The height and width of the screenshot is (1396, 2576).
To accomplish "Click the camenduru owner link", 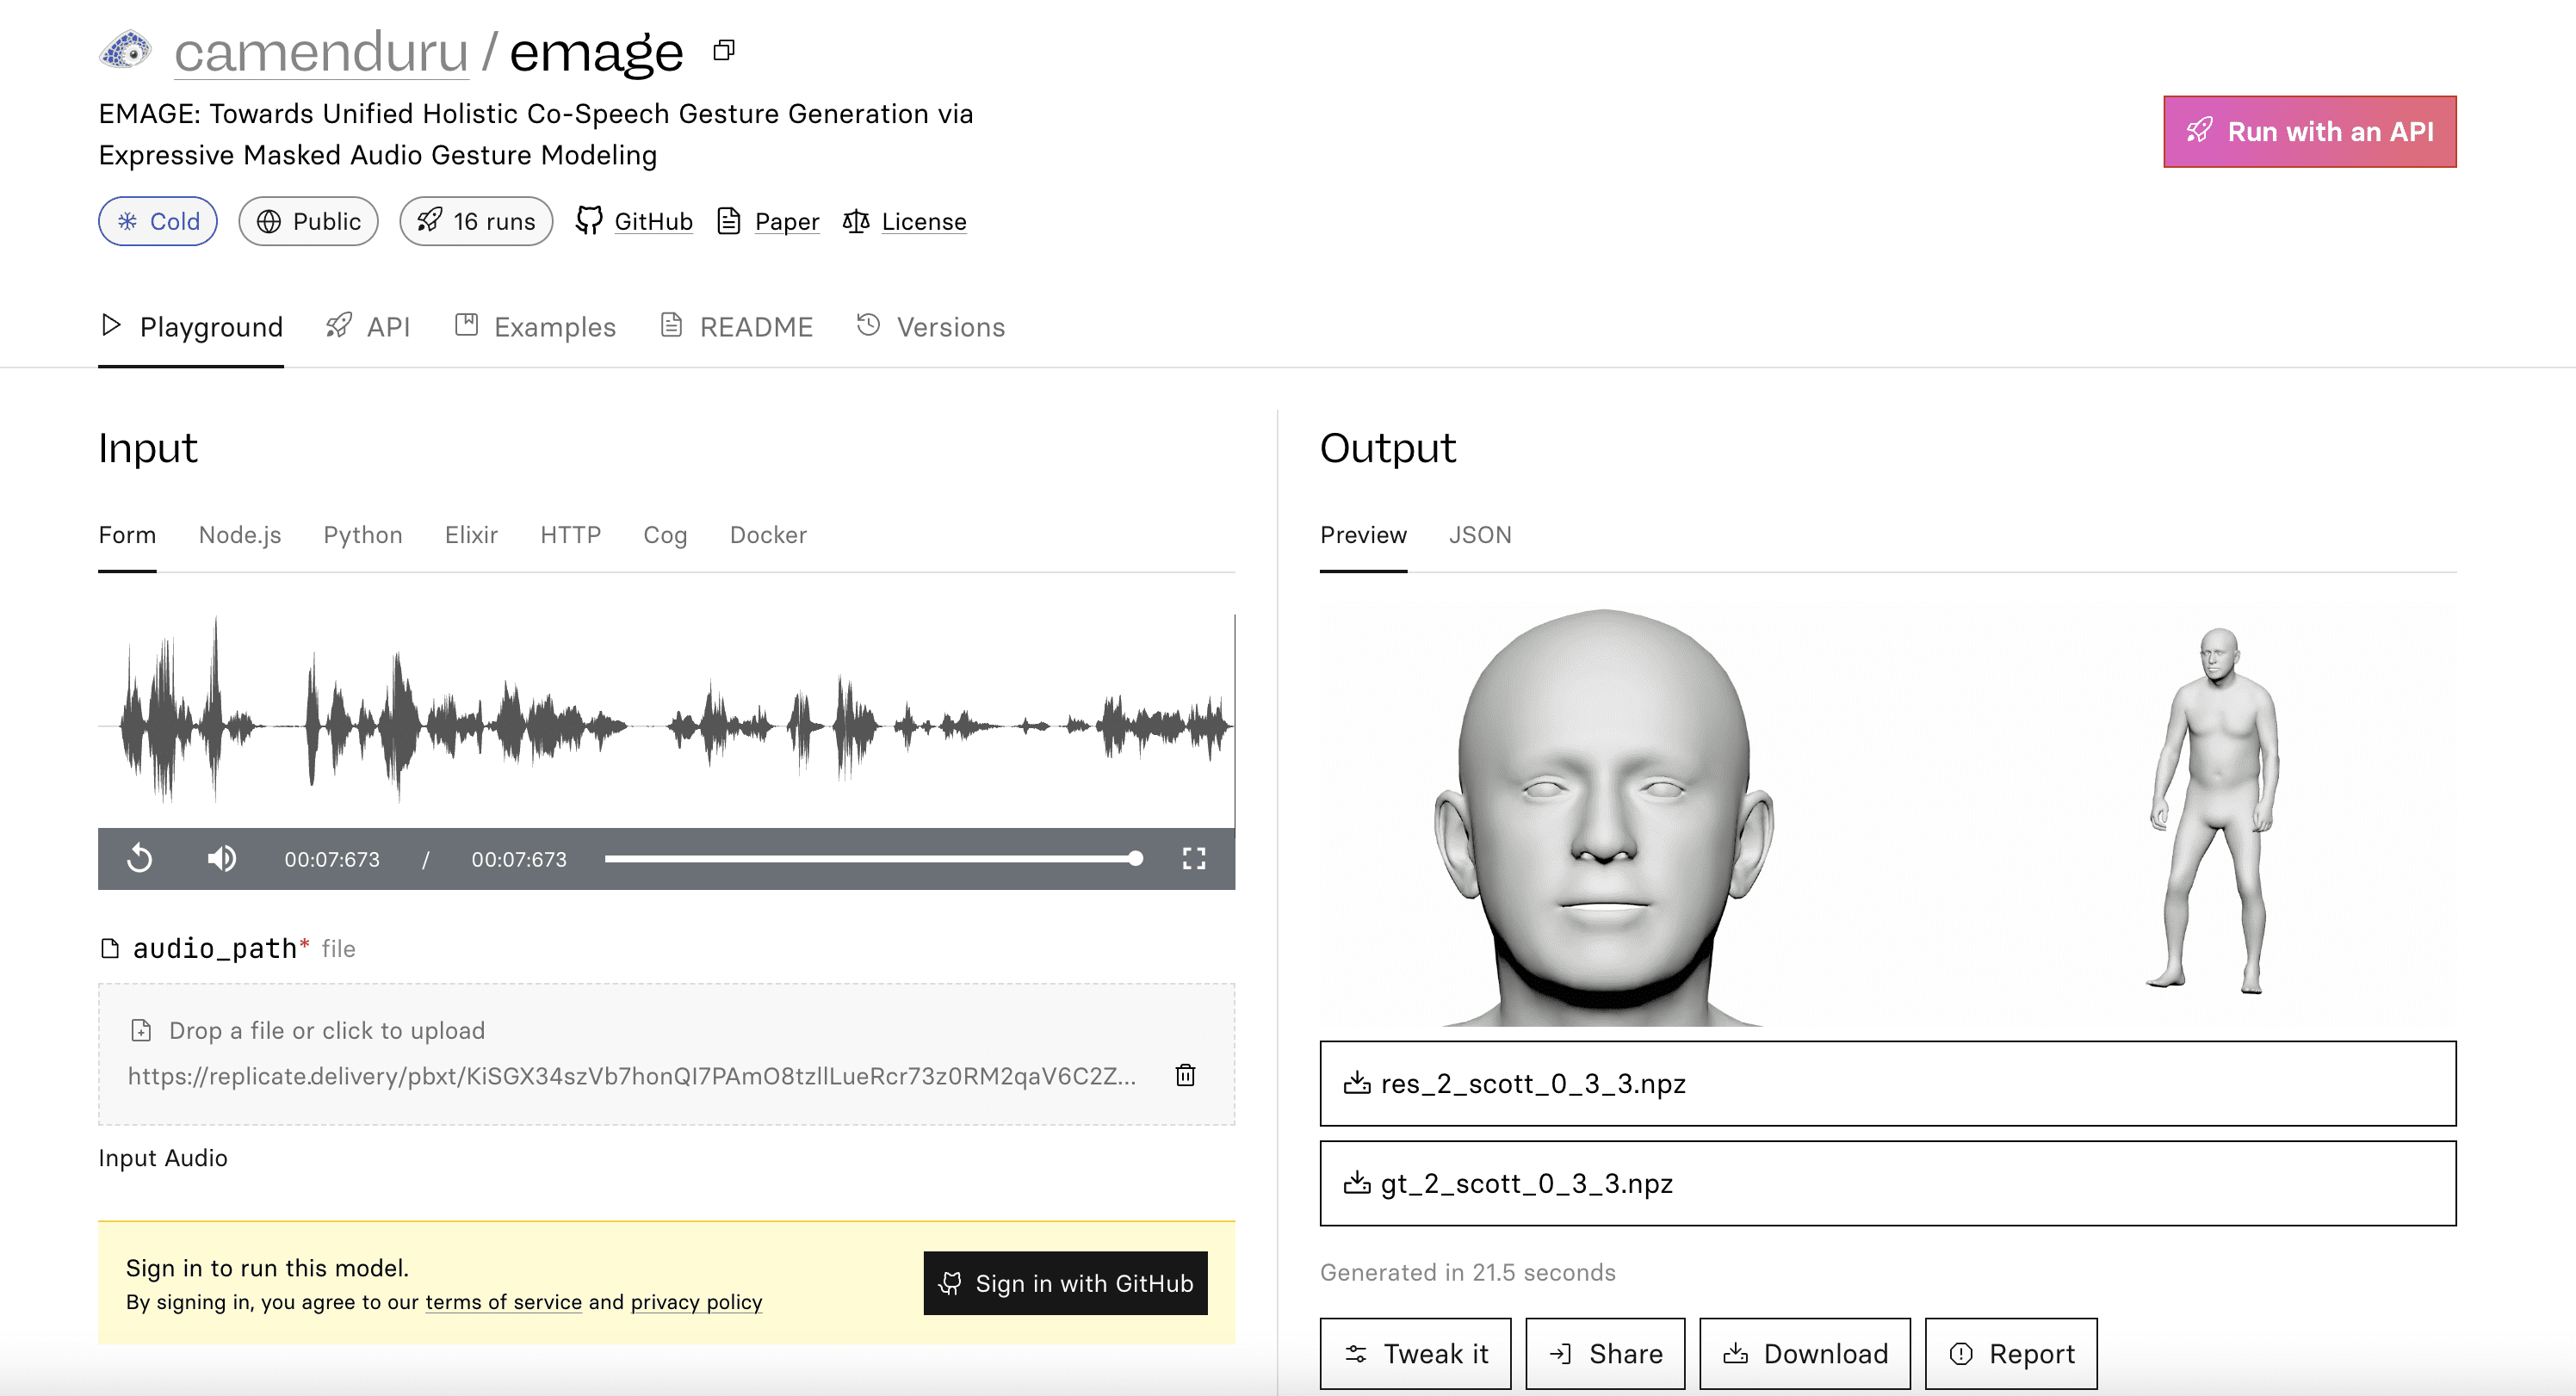I will coord(321,52).
